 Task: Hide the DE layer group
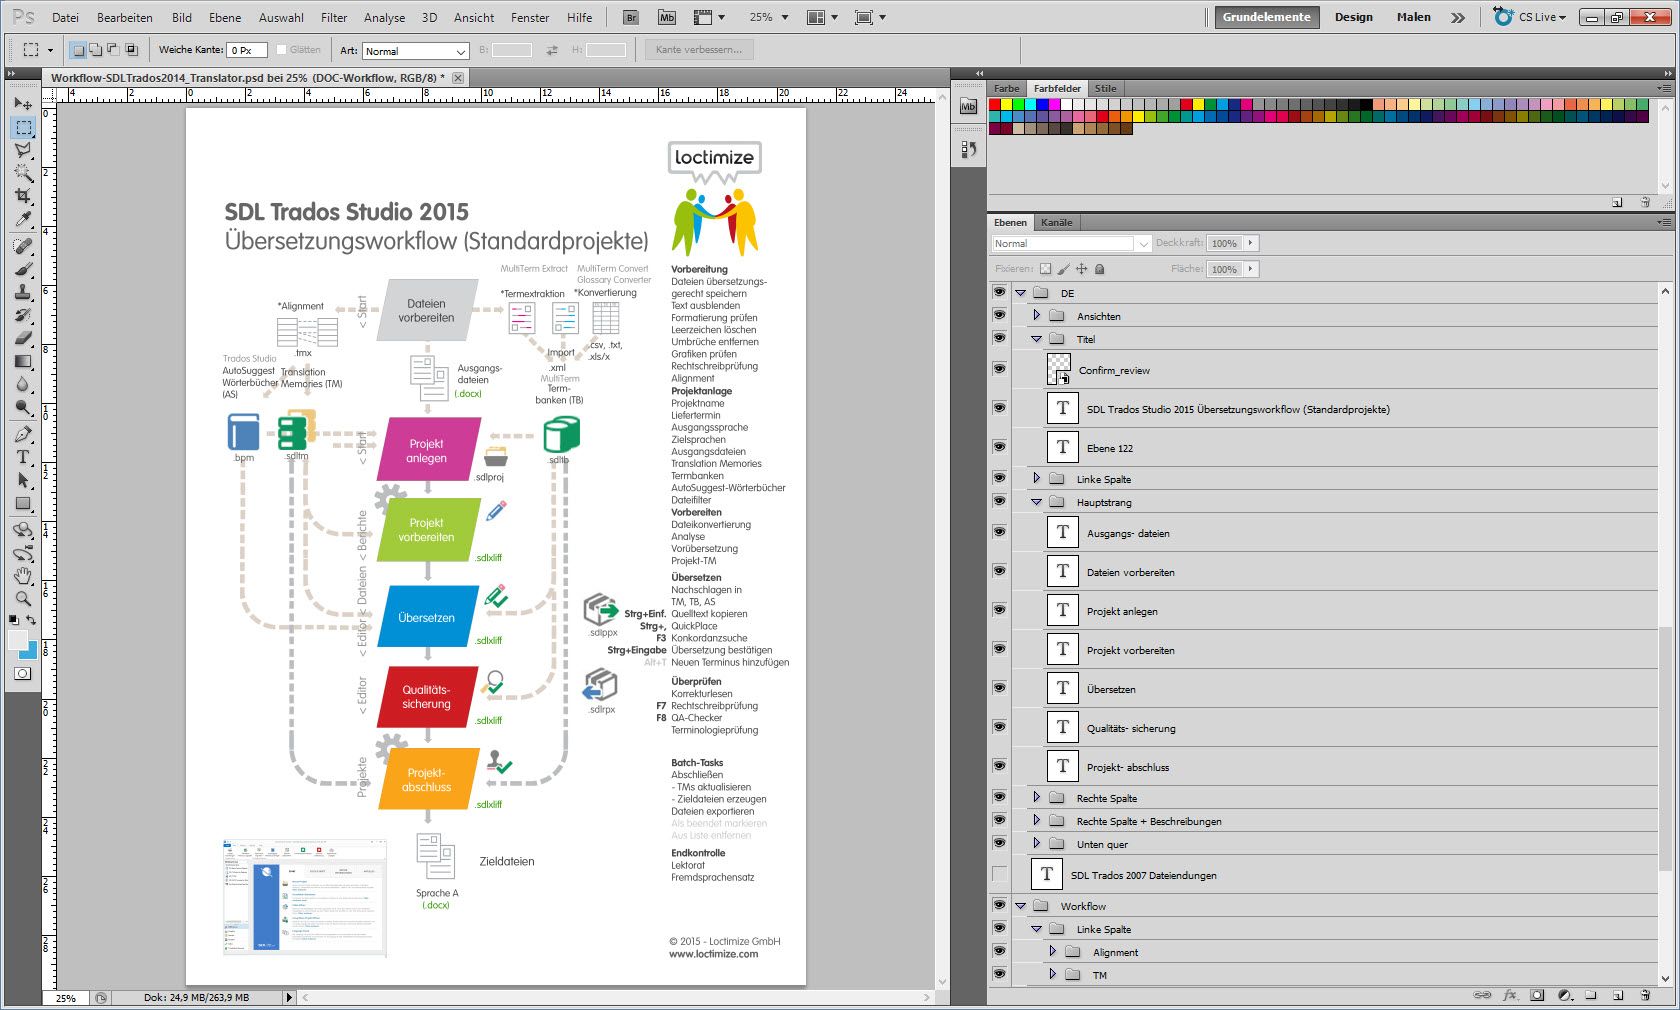(999, 292)
